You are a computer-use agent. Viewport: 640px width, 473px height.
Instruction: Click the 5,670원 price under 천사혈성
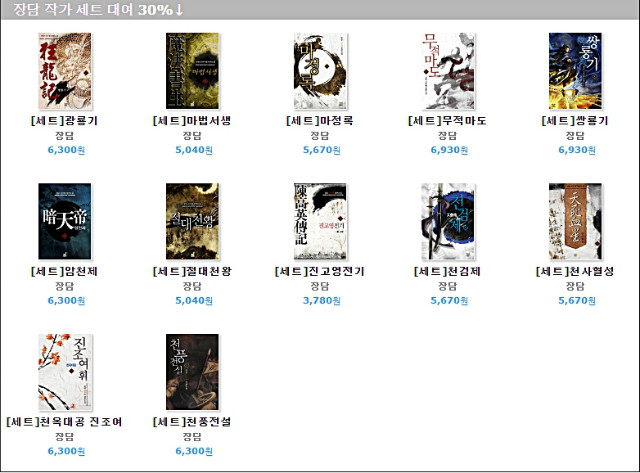coord(577,300)
